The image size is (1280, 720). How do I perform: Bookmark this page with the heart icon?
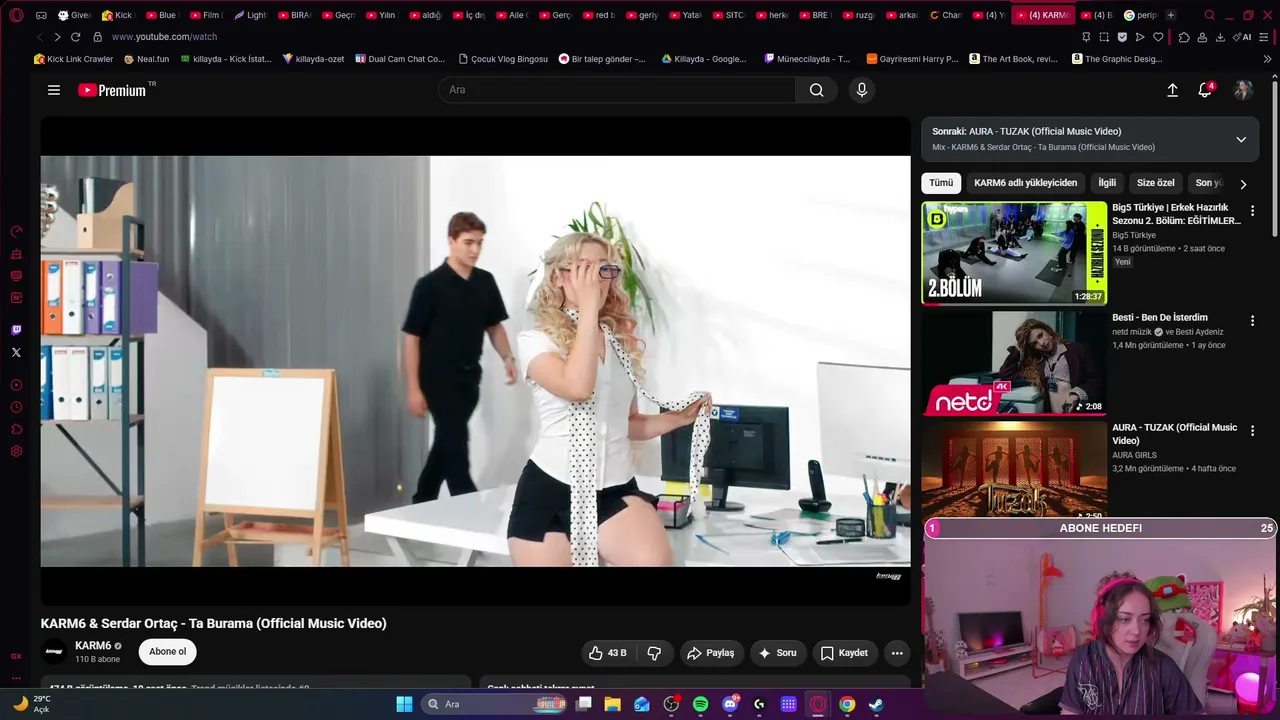click(1158, 37)
